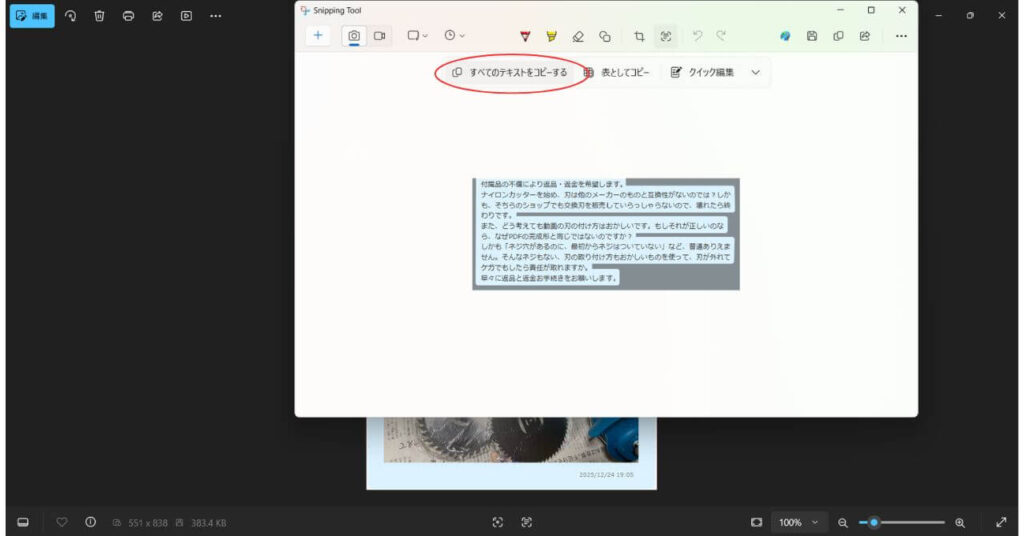Image resolution: width=1024 pixels, height=536 pixels.
Task: Show file info panel in Photos
Action: [90, 522]
